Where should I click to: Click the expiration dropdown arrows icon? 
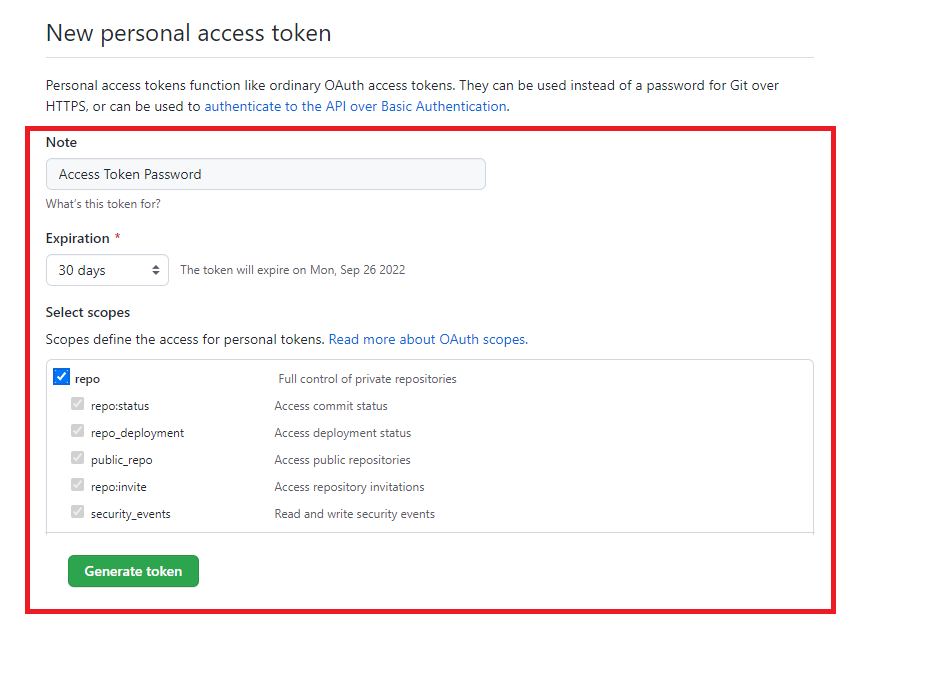pos(156,270)
